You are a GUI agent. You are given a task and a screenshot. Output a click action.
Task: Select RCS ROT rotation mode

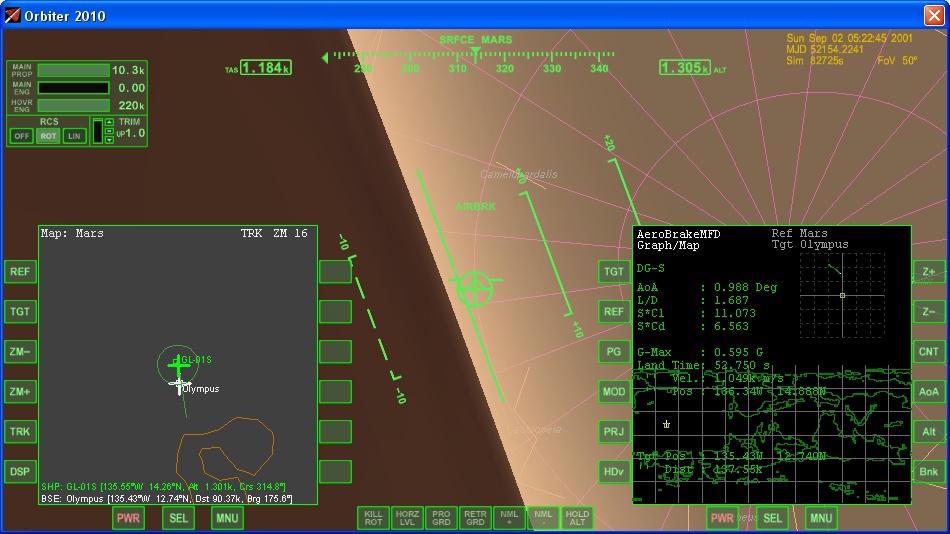[48, 136]
